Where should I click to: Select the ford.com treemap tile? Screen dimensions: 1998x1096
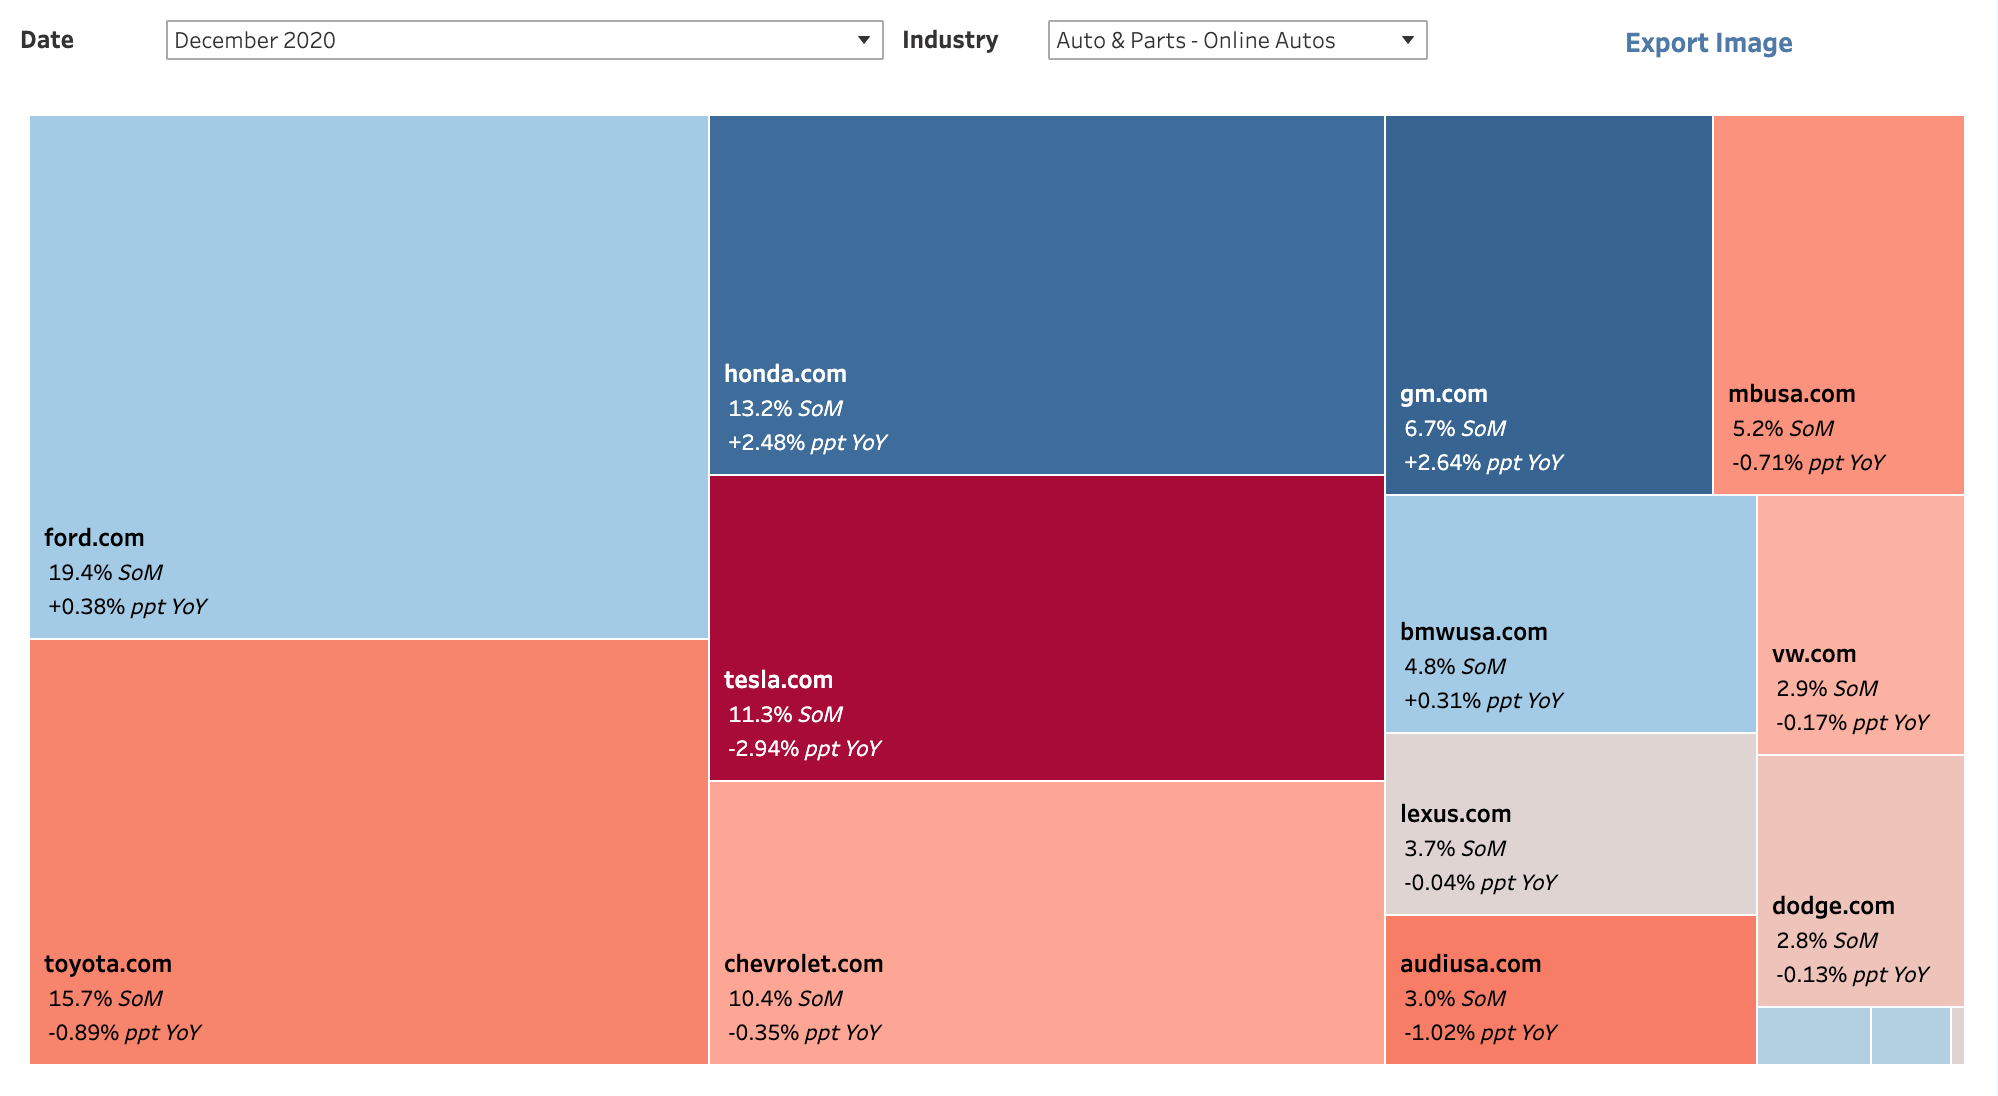click(369, 377)
